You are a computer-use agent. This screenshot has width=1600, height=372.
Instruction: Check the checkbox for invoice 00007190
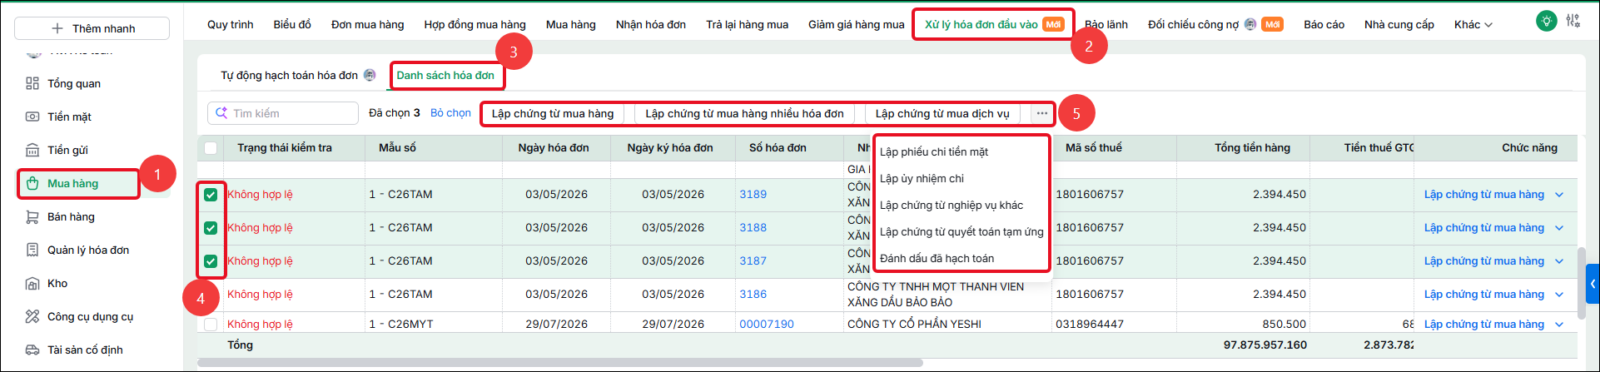210,324
